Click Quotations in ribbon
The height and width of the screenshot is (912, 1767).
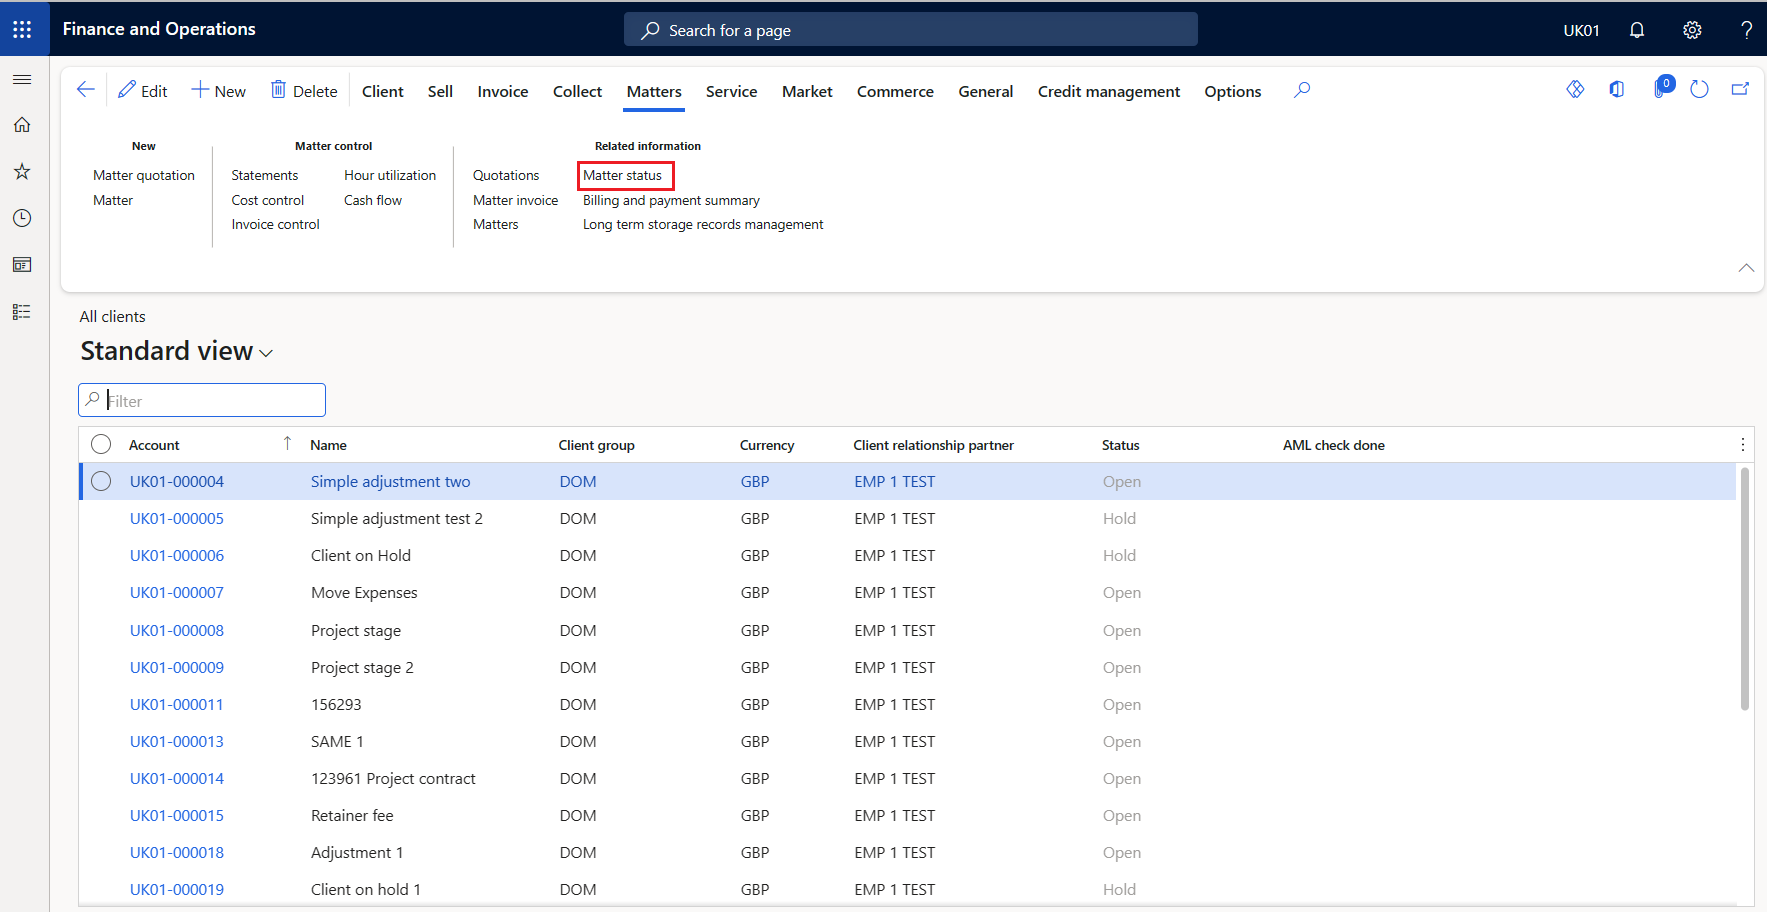pos(506,175)
